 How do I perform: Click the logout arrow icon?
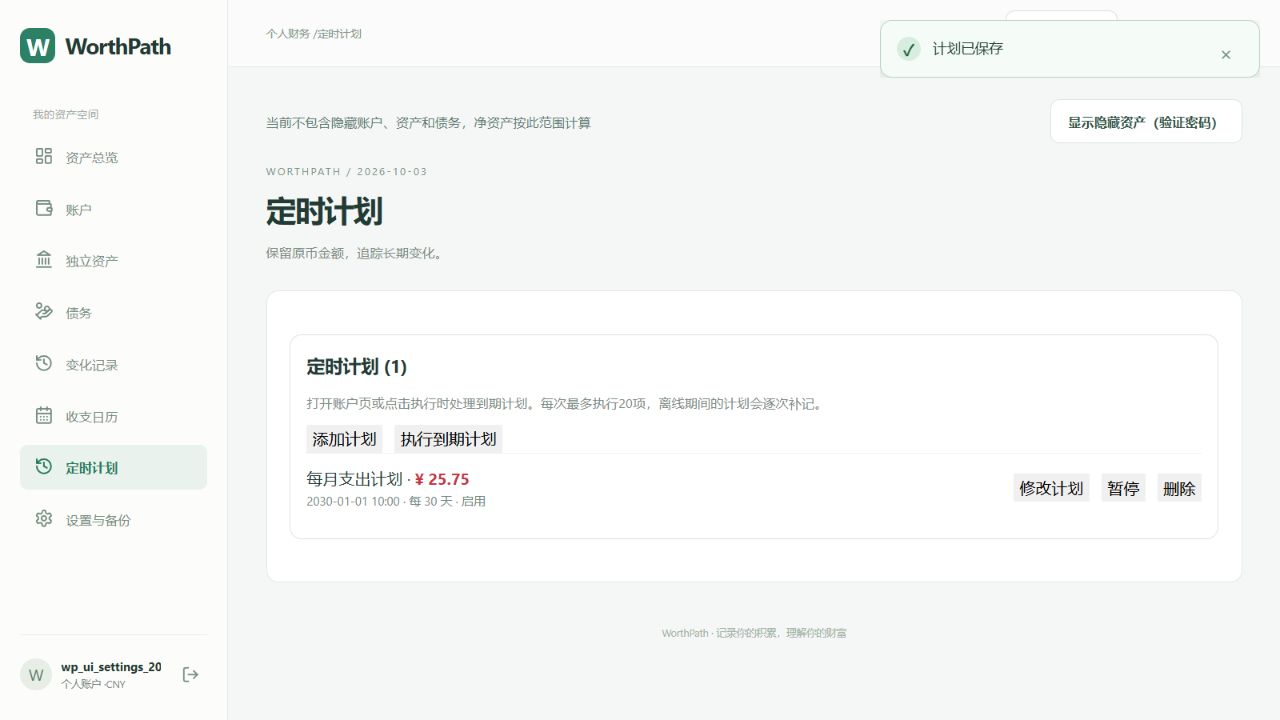[191, 675]
